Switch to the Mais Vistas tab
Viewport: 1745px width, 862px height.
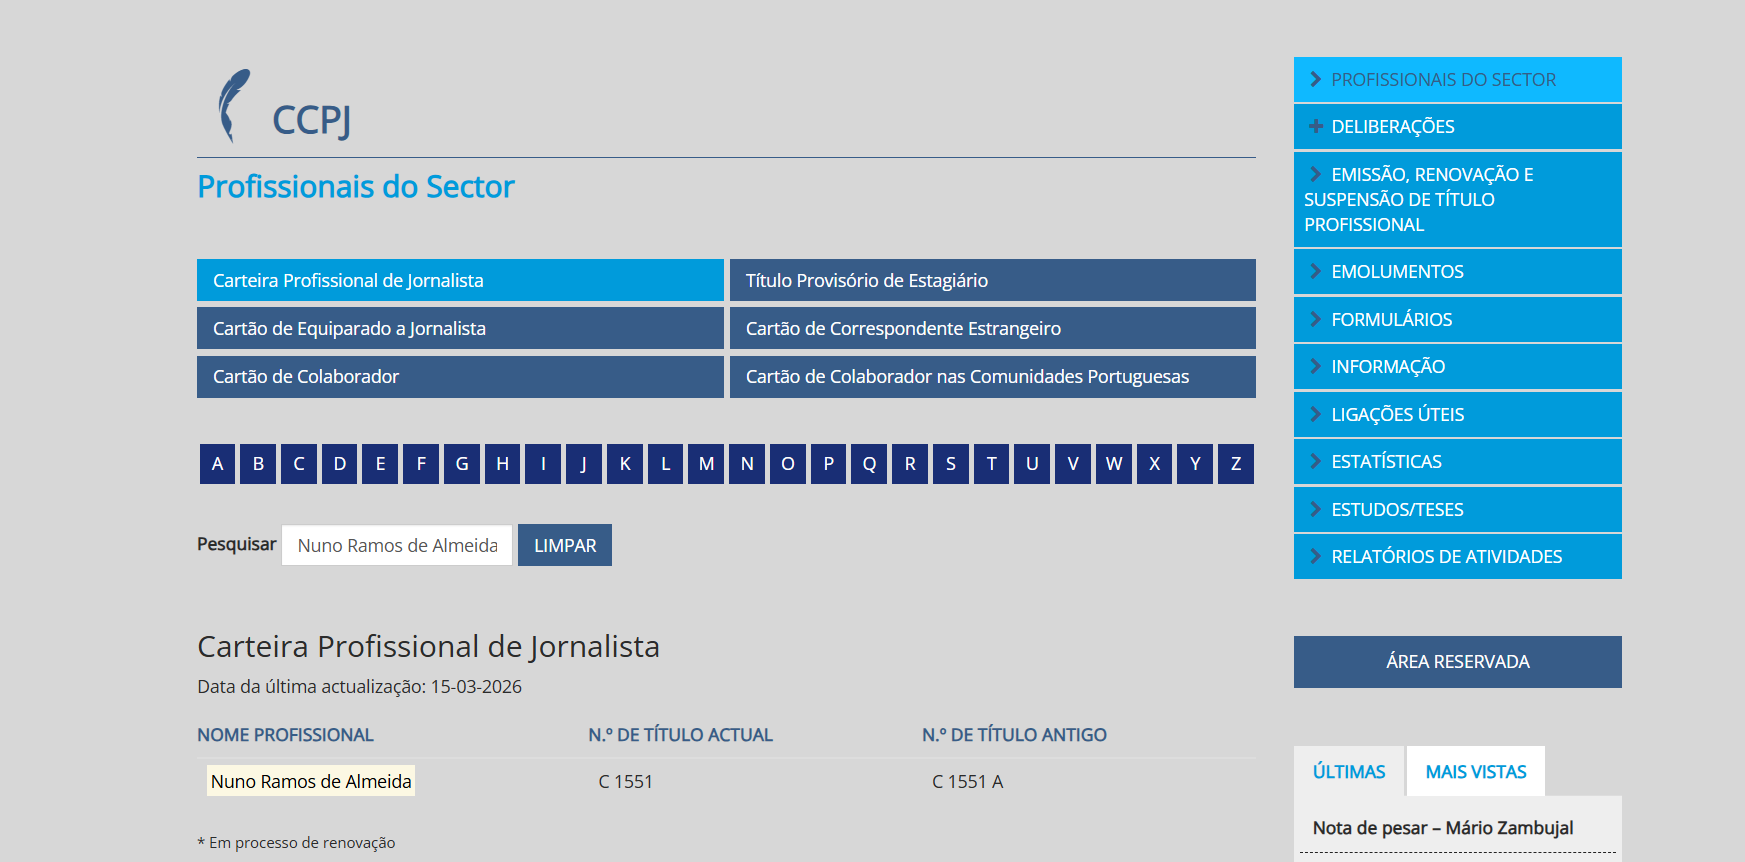tap(1475, 772)
